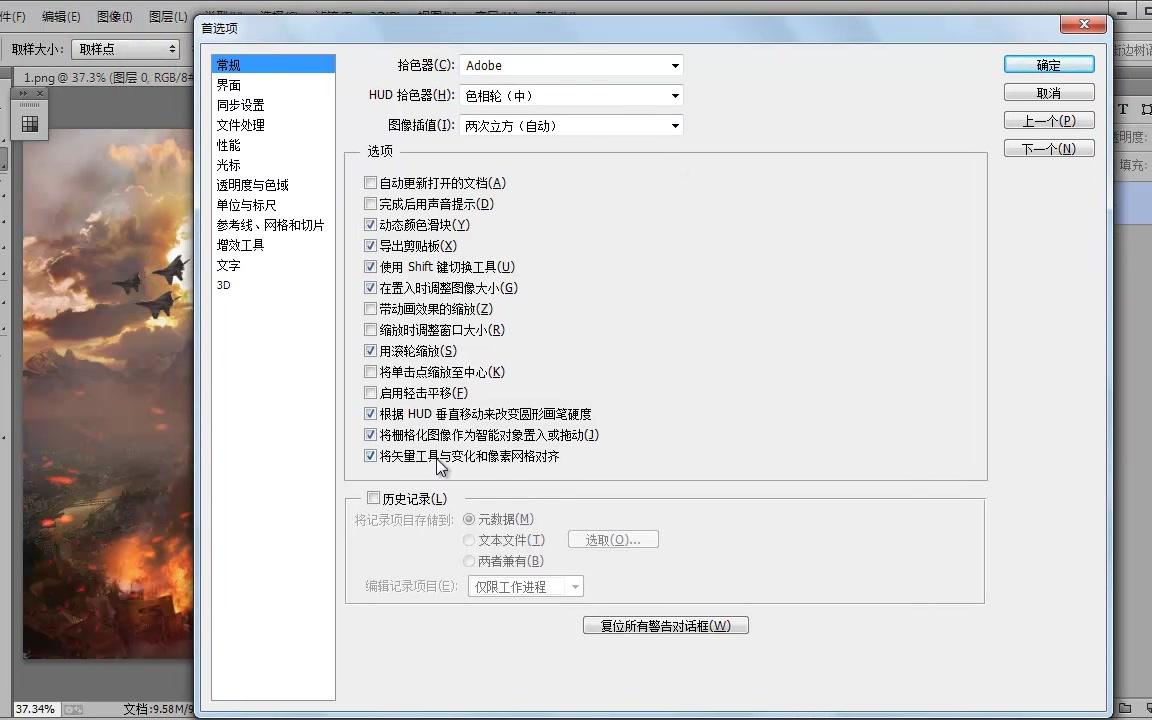Screen dimensions: 1152x720
Task: Enable 完成后用声音提示 checkbox
Action: point(371,203)
